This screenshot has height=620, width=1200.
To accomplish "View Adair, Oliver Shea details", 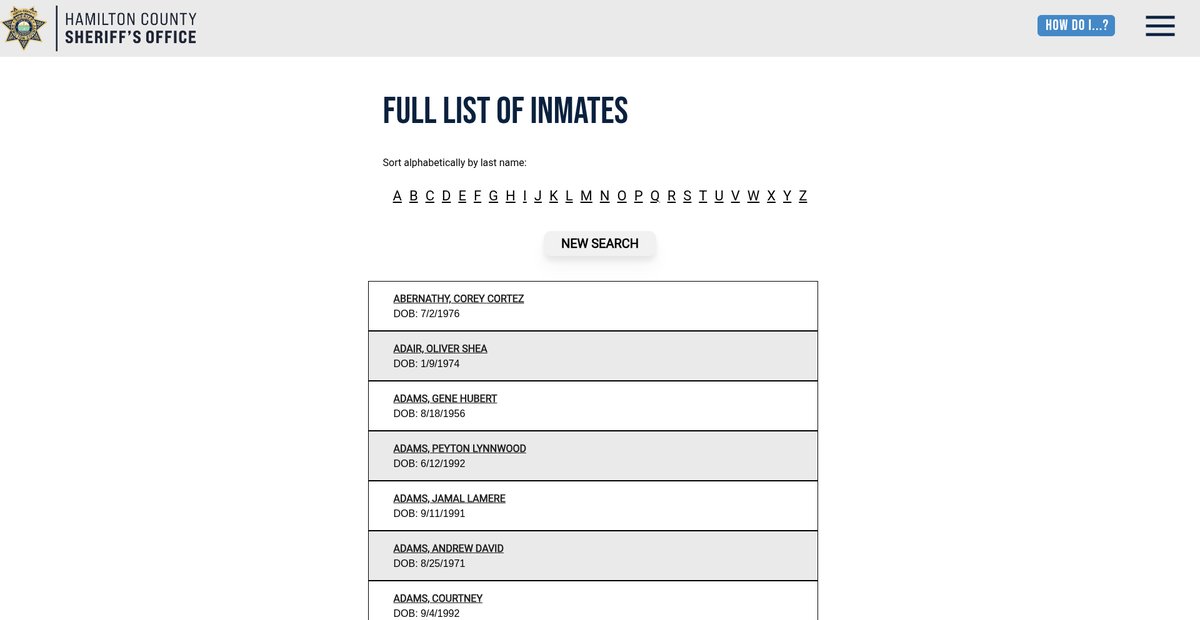I will [440, 349].
